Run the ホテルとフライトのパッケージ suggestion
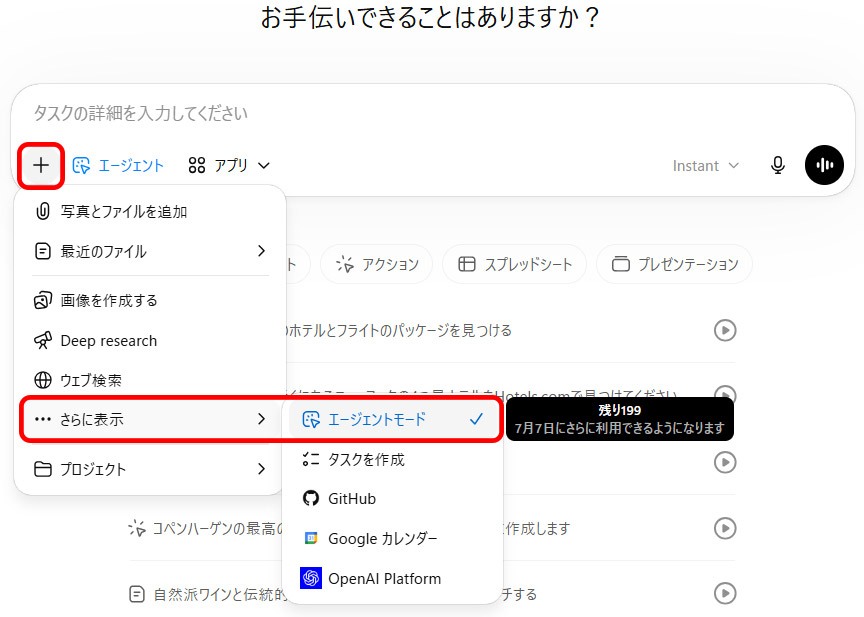The width and height of the screenshot is (864, 617). pyautogui.click(x=725, y=331)
